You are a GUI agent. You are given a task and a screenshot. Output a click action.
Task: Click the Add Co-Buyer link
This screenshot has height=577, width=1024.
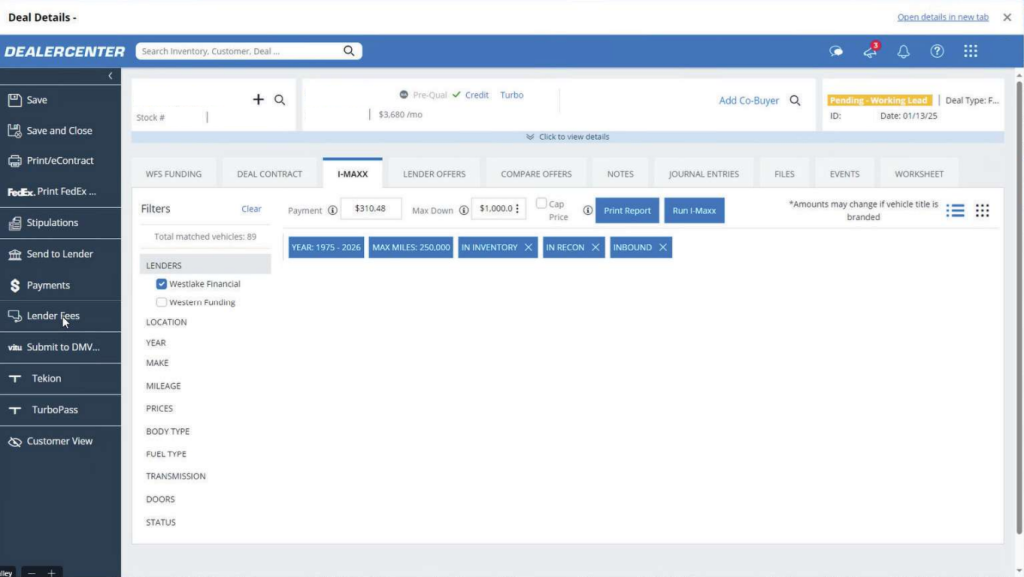(749, 101)
